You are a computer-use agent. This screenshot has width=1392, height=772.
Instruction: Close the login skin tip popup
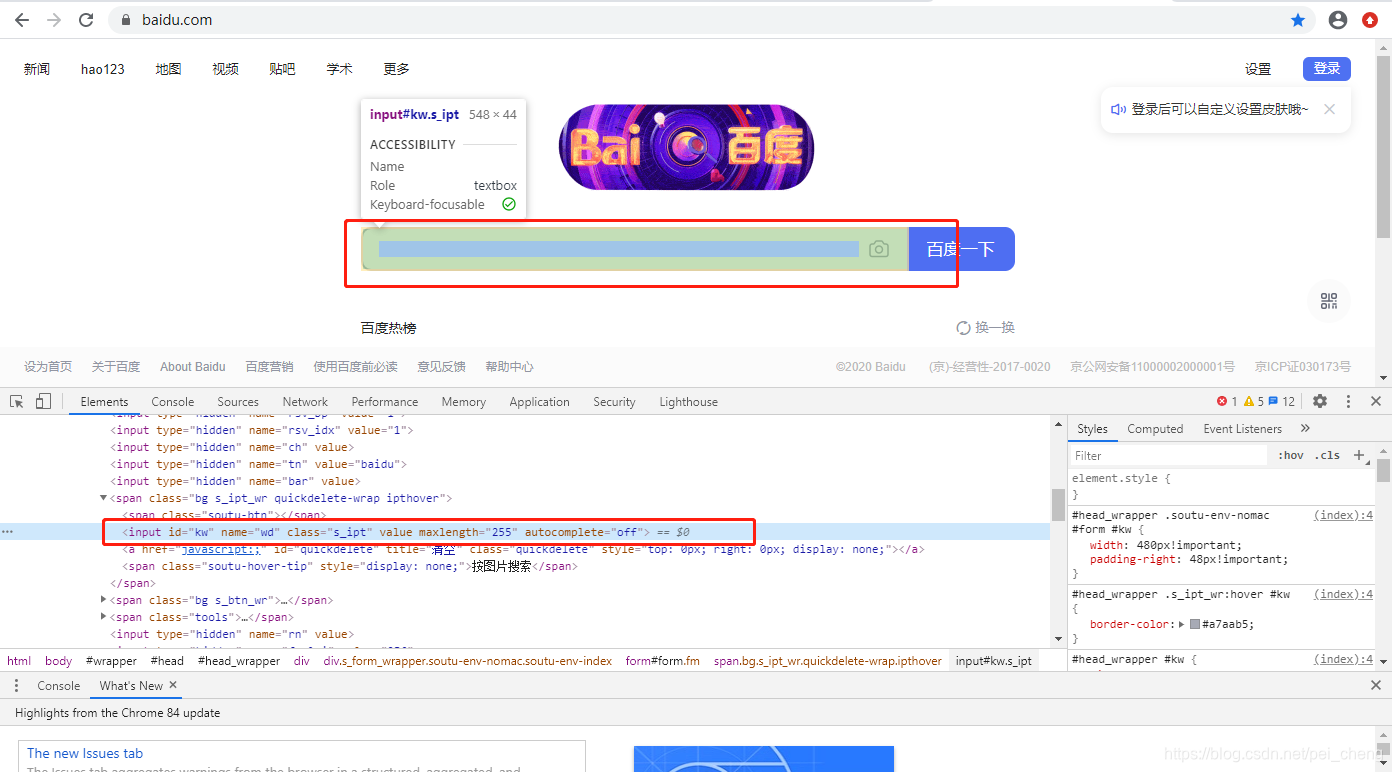(x=1329, y=109)
